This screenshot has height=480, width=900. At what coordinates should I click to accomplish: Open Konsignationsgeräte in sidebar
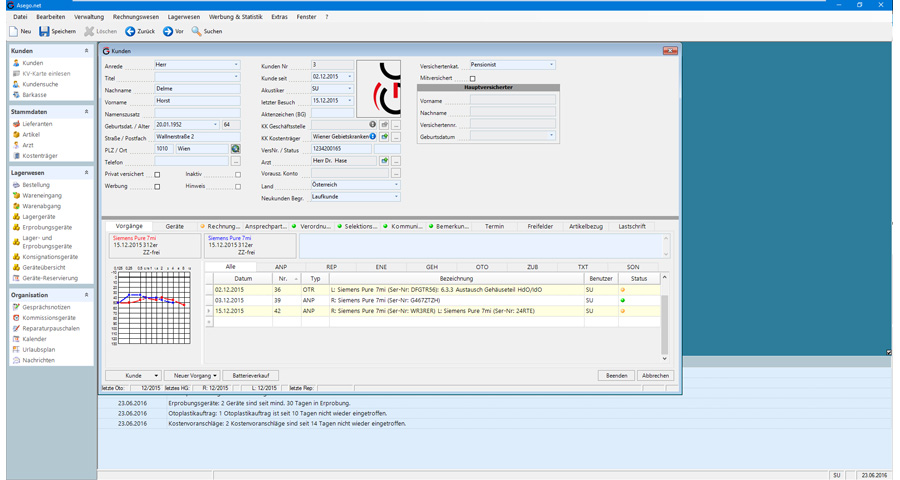click(x=50, y=257)
